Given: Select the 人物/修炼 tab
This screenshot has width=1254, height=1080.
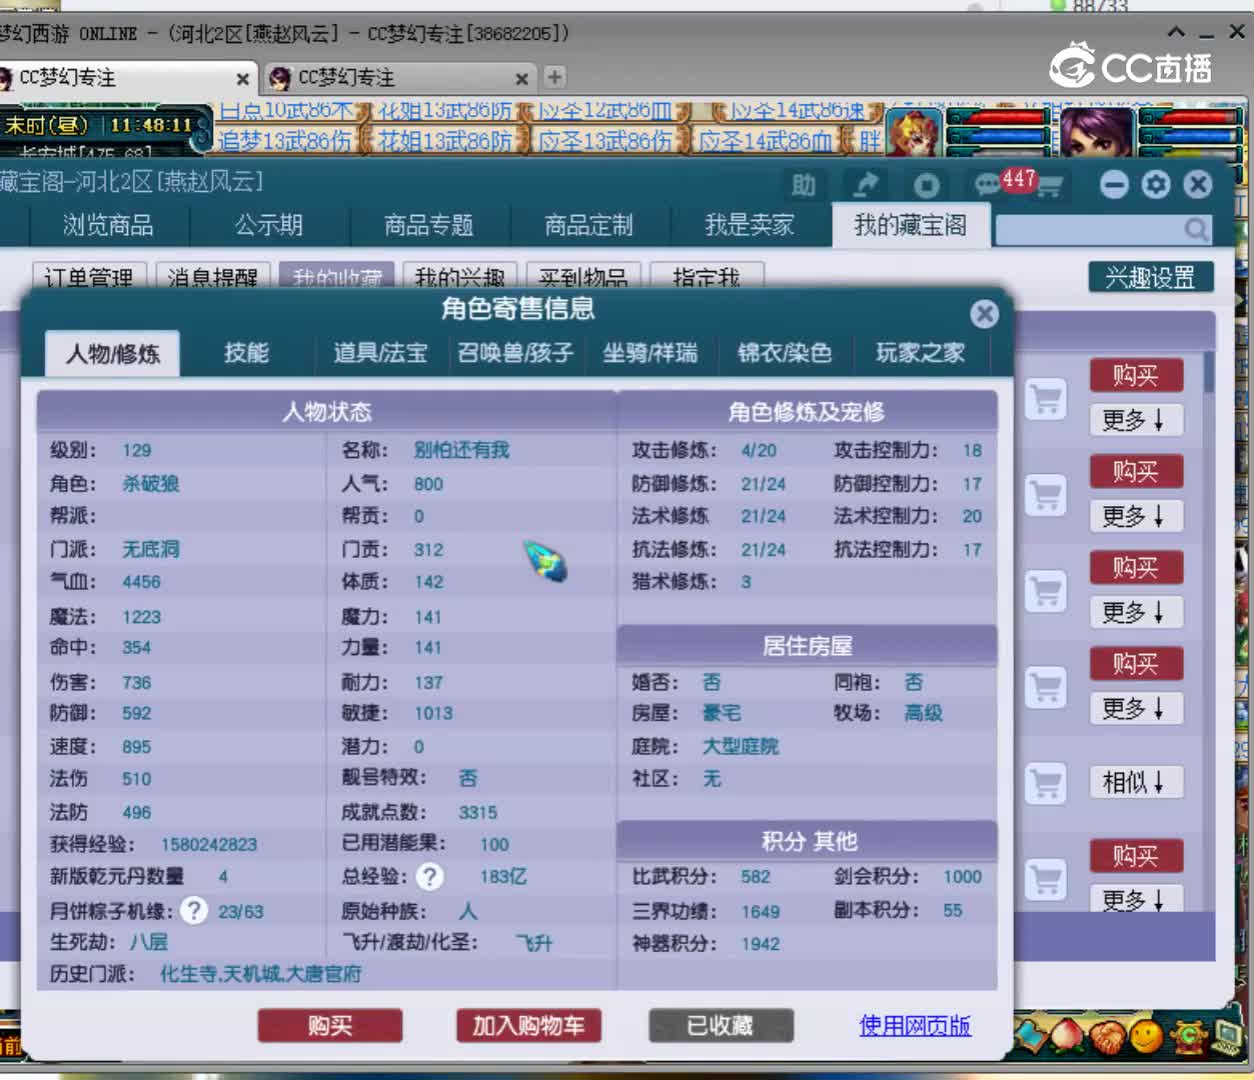Looking at the screenshot, I should click(113, 354).
